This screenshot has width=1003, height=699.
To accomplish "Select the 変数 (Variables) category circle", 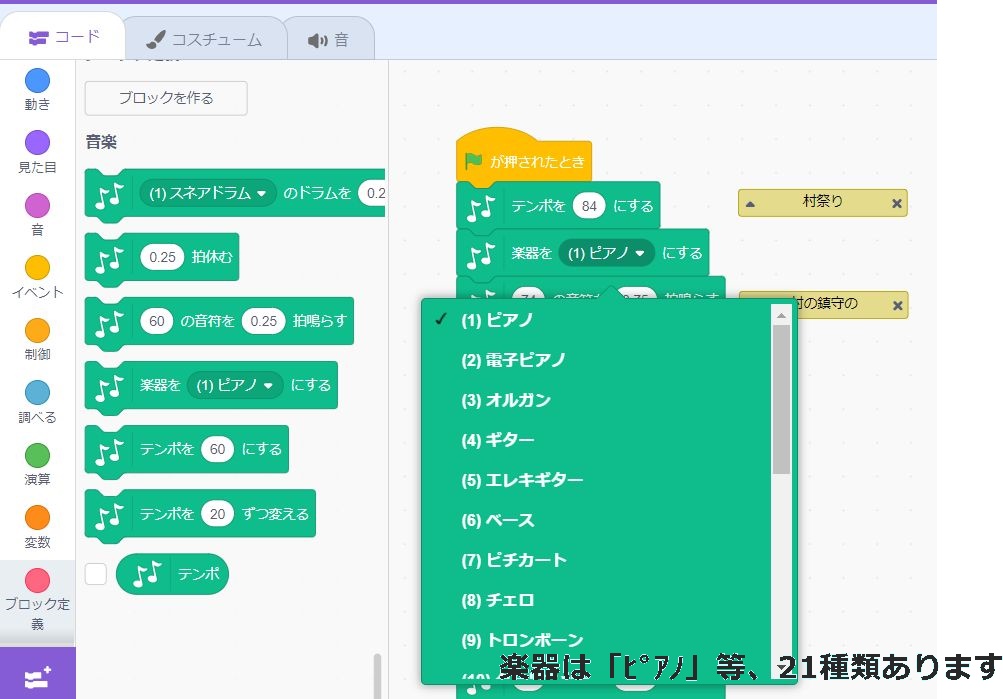I will 37,518.
